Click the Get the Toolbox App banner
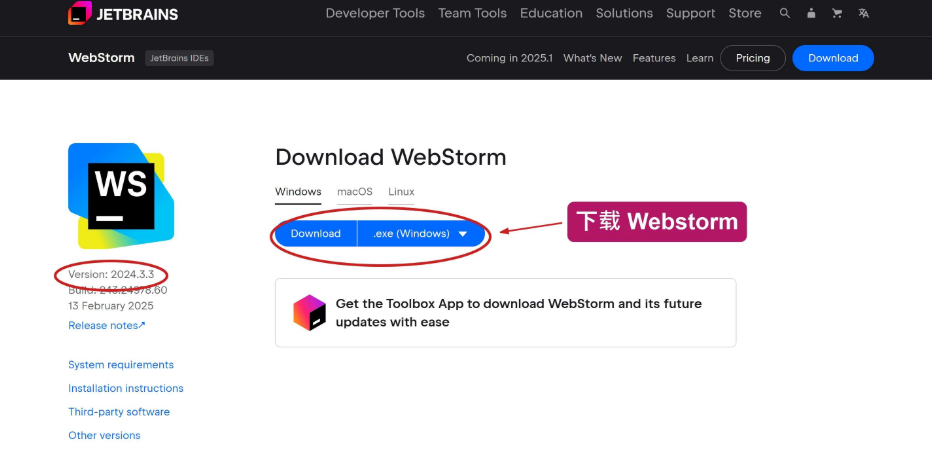This screenshot has width=932, height=454. pos(506,313)
